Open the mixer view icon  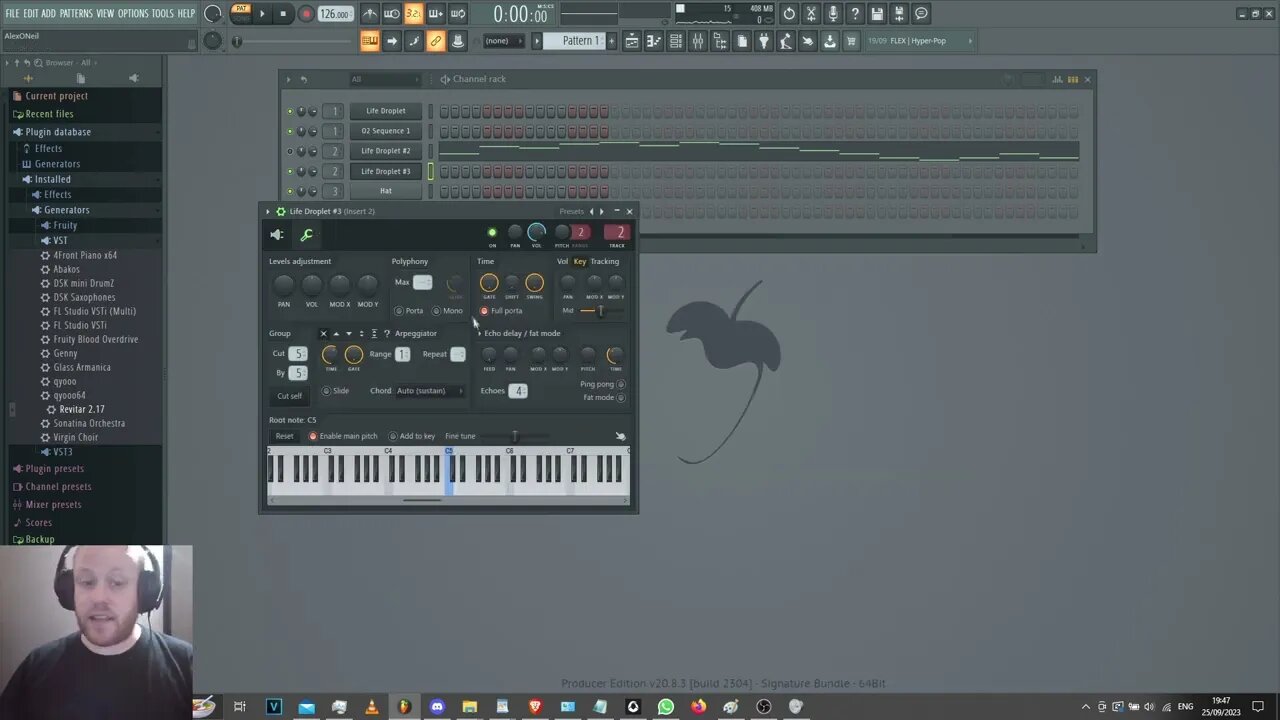click(697, 41)
